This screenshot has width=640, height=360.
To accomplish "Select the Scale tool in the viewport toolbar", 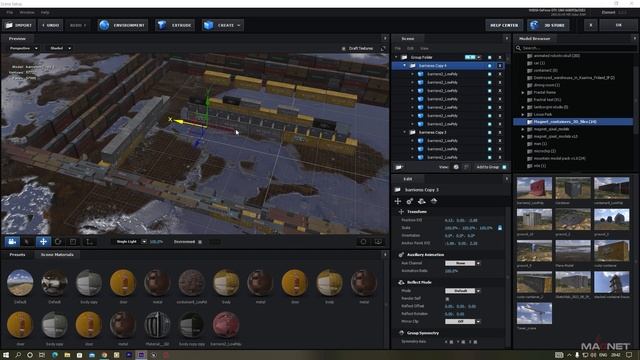I will tap(73, 242).
